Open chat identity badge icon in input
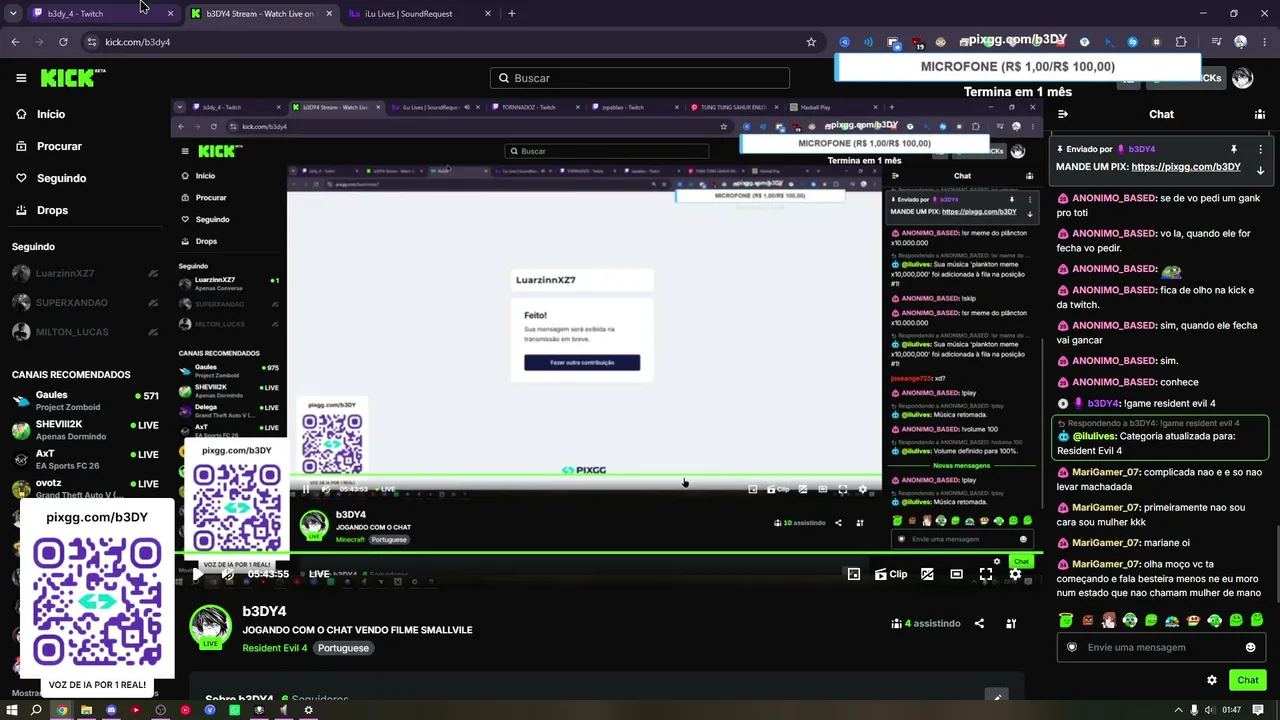This screenshot has height=720, width=1280. click(1072, 647)
